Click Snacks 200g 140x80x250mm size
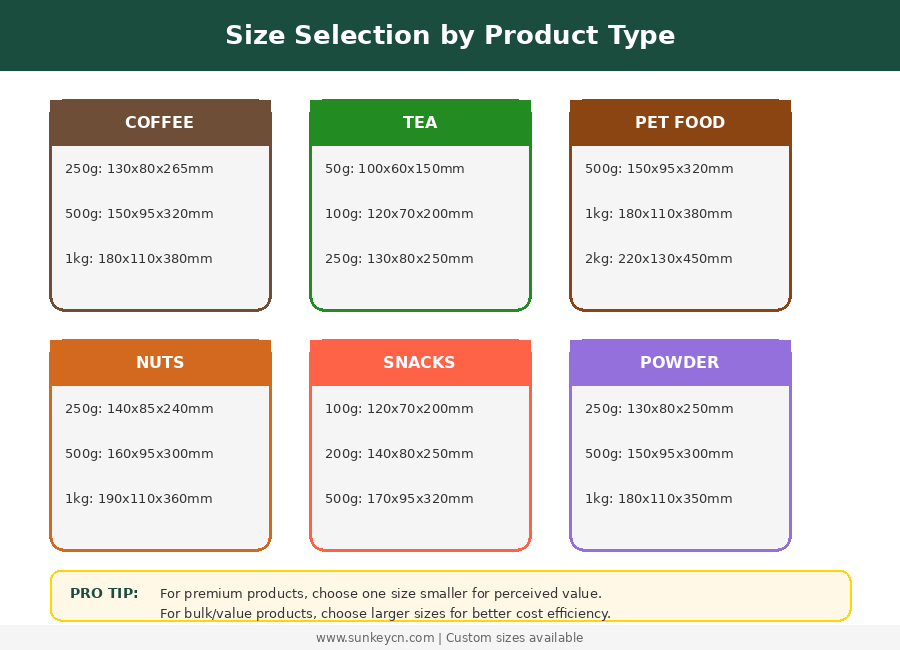The height and width of the screenshot is (650, 900). pyautogui.click(x=399, y=454)
